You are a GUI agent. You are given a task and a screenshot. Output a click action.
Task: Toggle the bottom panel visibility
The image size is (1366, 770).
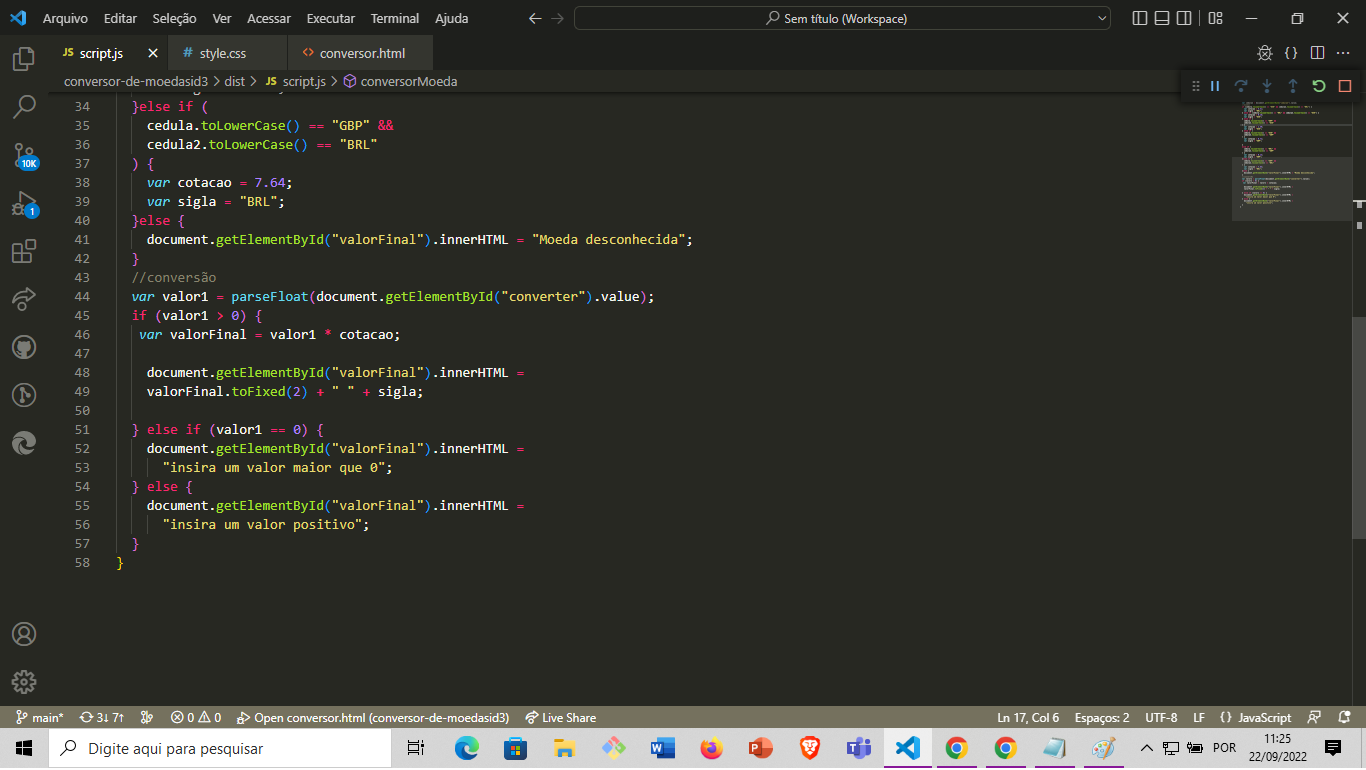(1162, 18)
